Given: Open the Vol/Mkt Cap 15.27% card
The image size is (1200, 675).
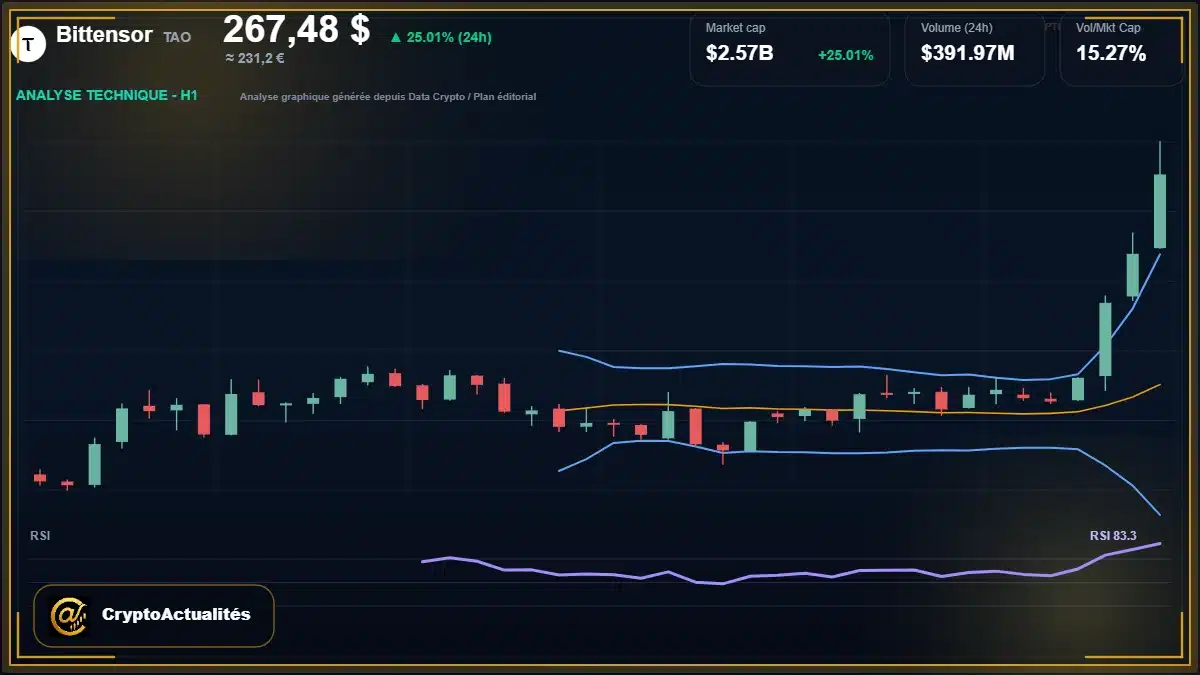Looking at the screenshot, I should (1121, 48).
